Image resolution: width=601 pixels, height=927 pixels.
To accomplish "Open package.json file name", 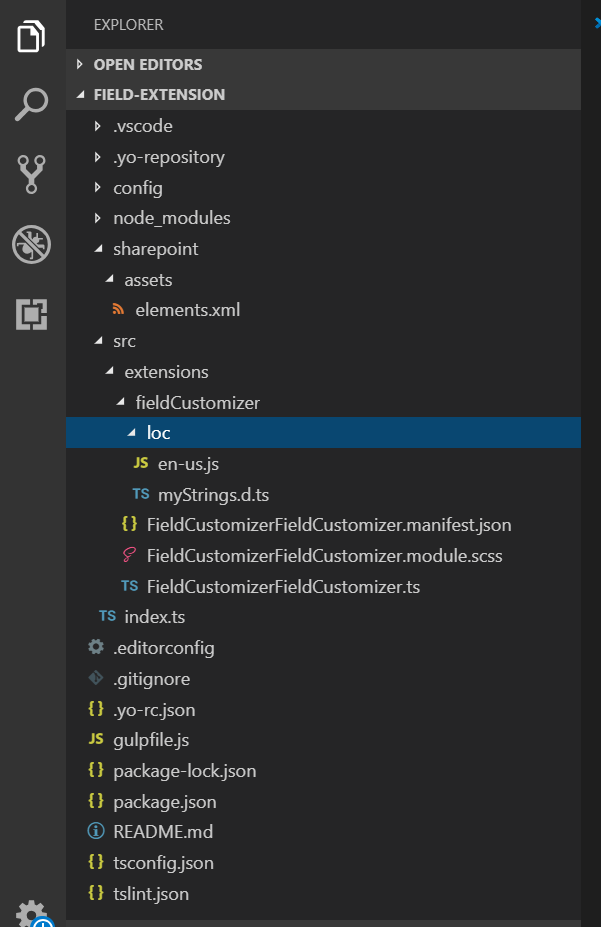I will [165, 802].
